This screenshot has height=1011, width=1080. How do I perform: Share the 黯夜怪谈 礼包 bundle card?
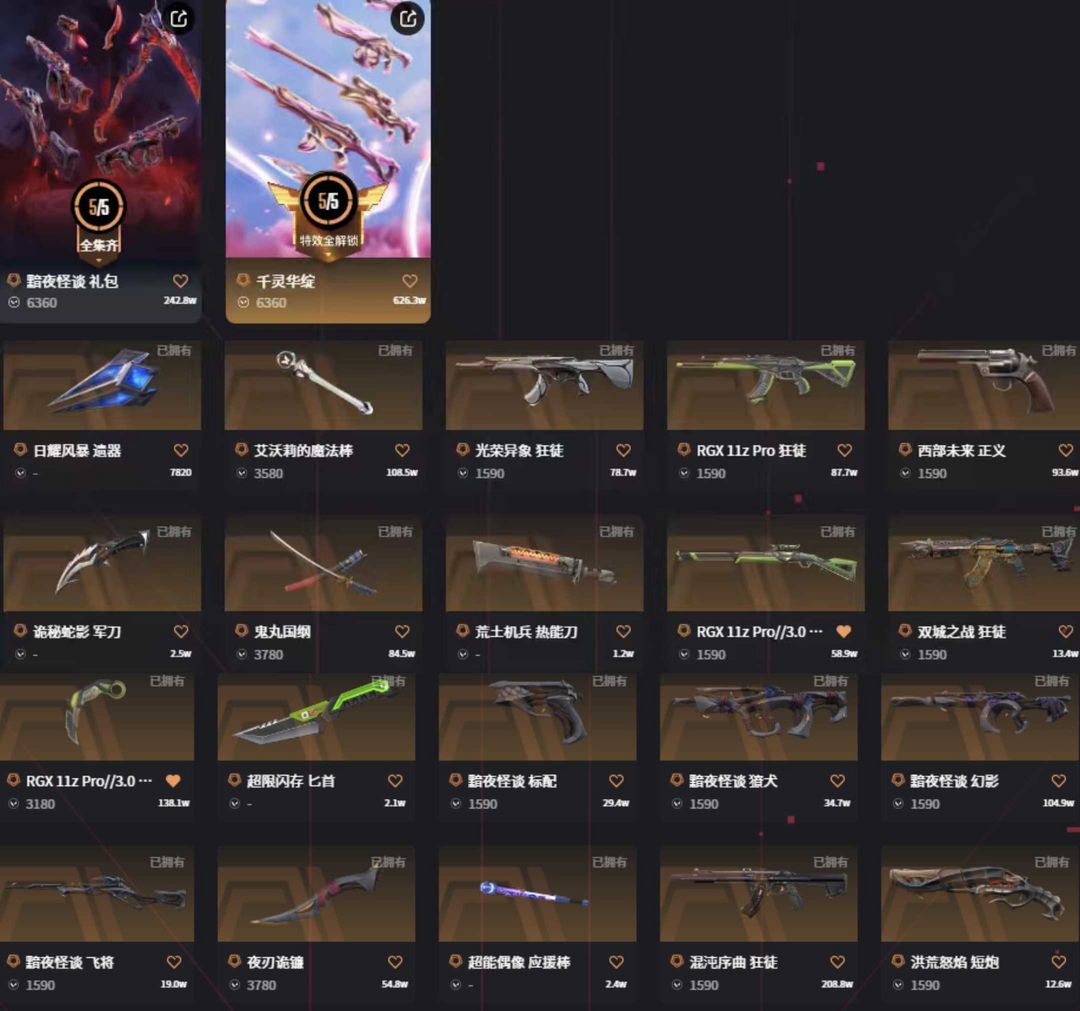tap(179, 19)
